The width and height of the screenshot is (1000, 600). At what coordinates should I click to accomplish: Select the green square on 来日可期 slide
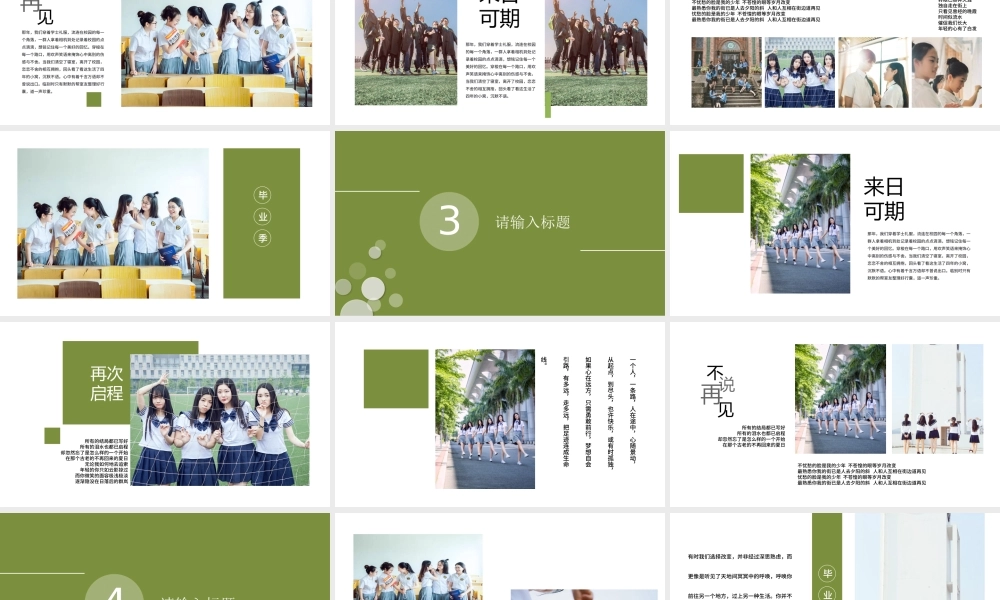tap(711, 183)
